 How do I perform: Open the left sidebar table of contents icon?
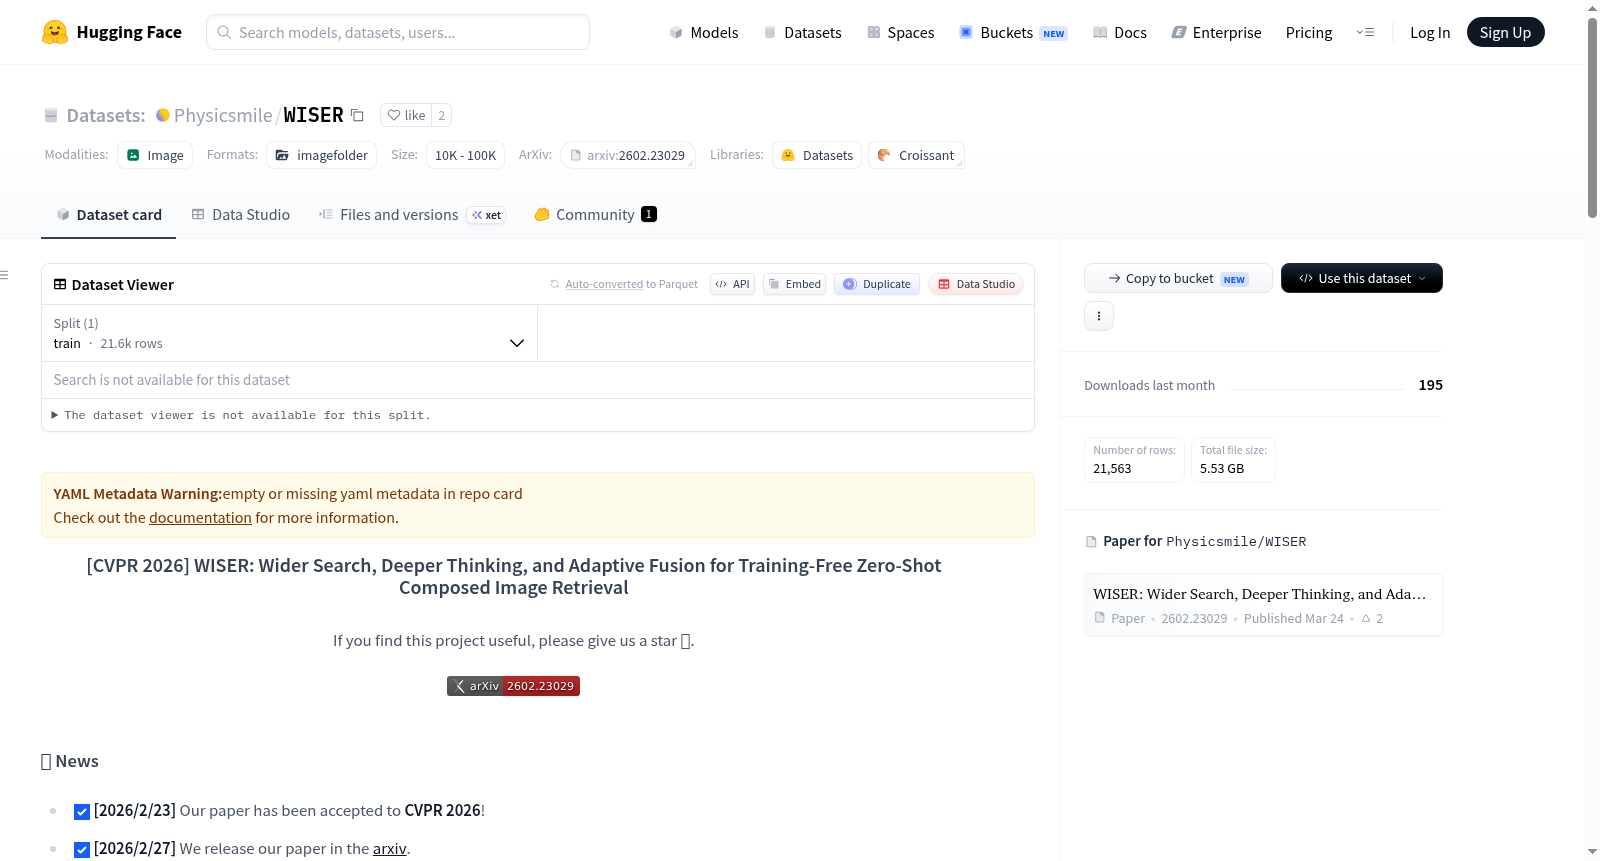(x=4, y=275)
